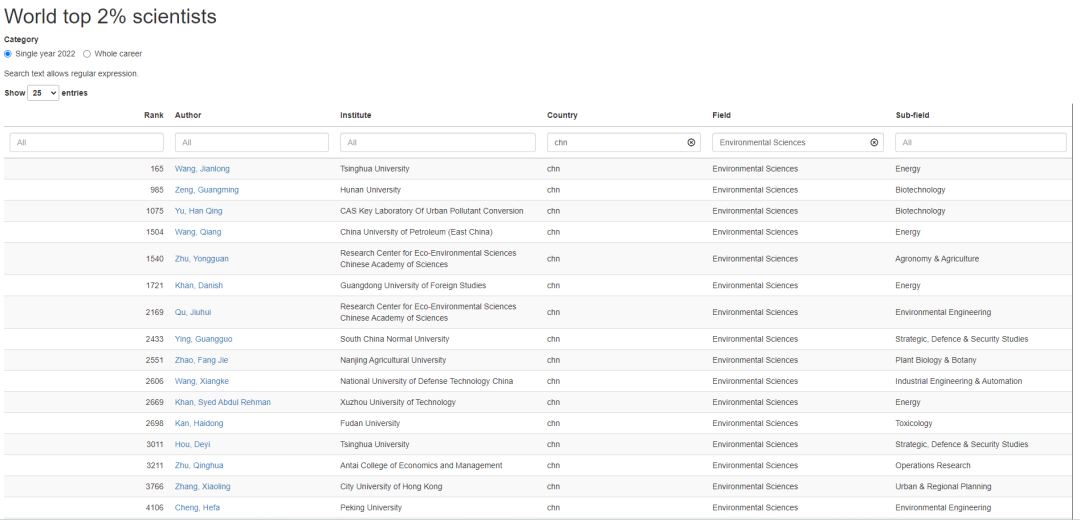Image resolution: width=1080 pixels, height=520 pixels.
Task: Sort table by Author column header
Action: tap(188, 115)
